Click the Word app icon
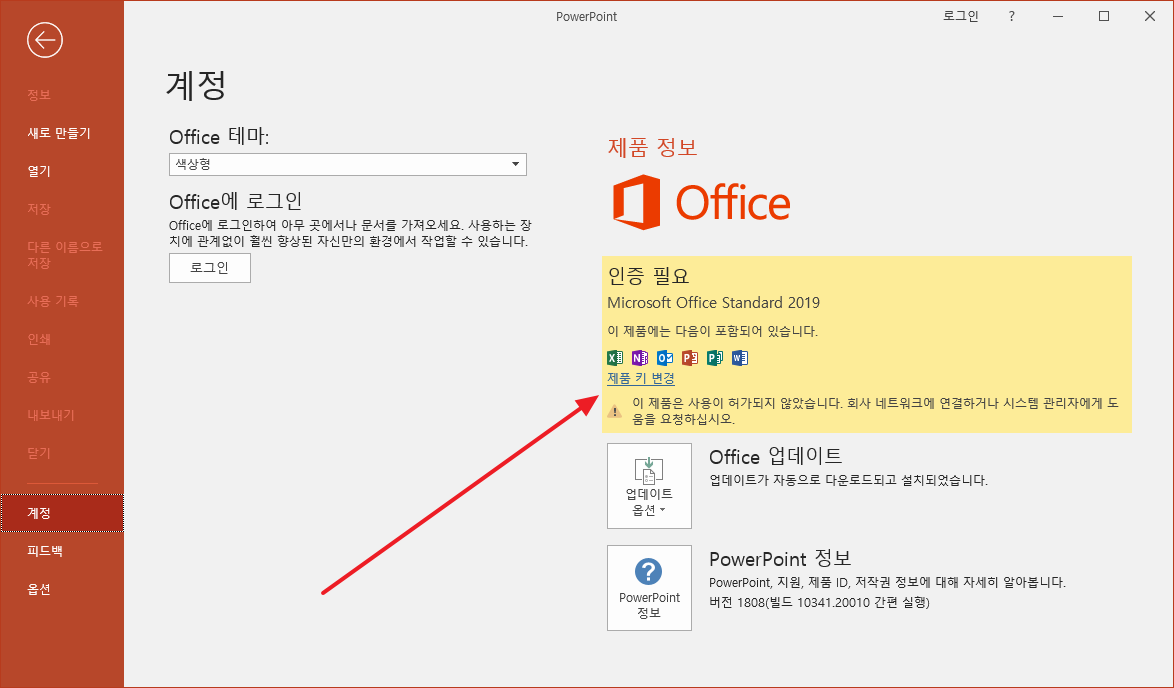The height and width of the screenshot is (688, 1174). coord(740,358)
